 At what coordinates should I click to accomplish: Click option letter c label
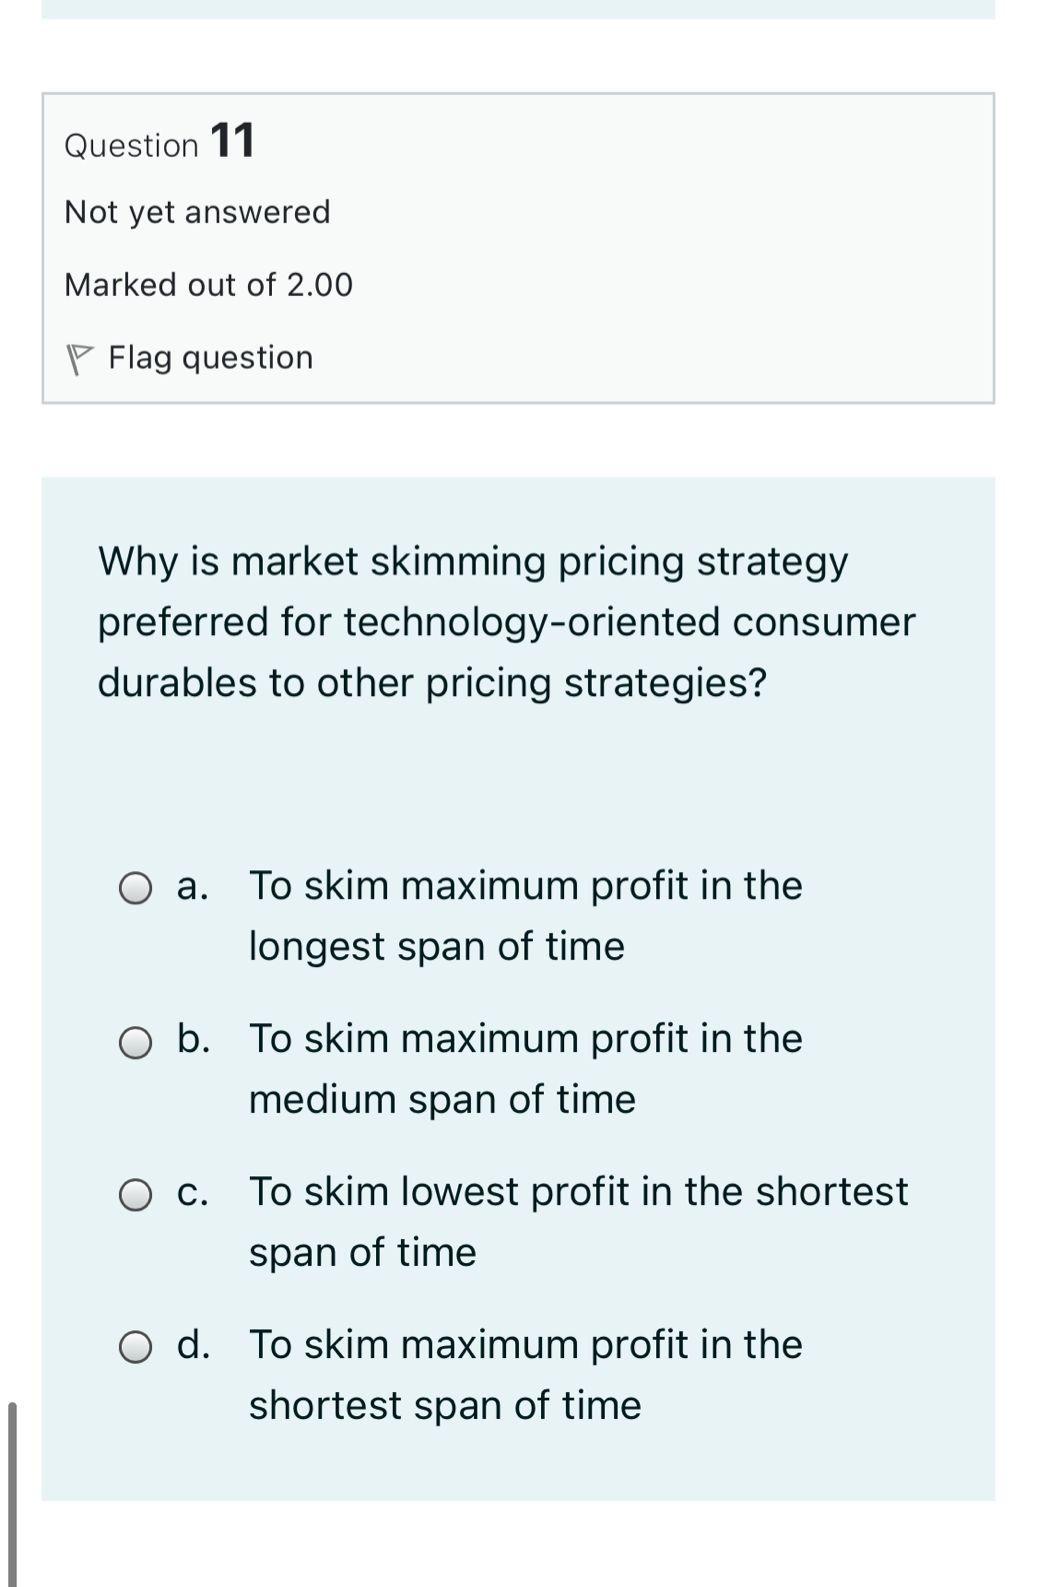pos(195,1192)
